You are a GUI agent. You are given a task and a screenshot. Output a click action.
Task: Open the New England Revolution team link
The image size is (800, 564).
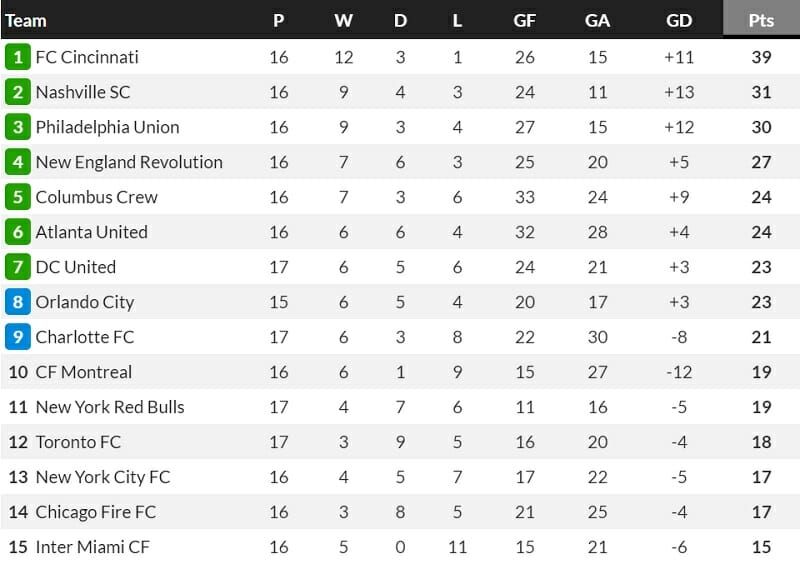tap(129, 162)
